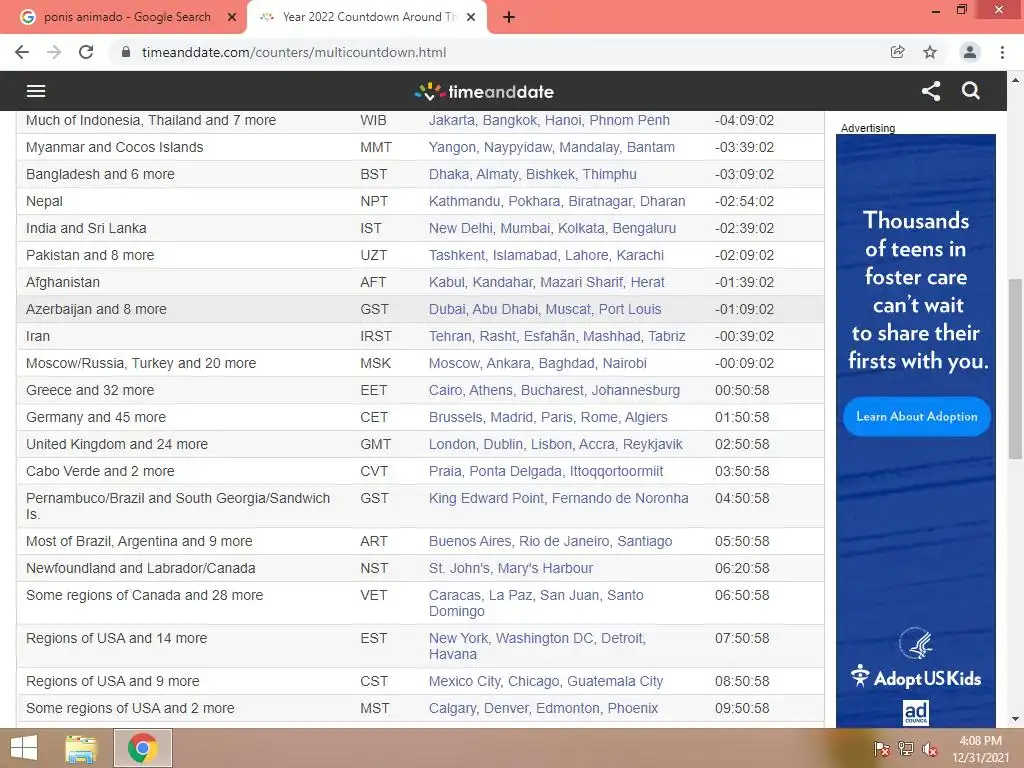This screenshot has height=768, width=1024.
Task: Open the Dubai, Abu Dhabi, Muscat, Port Louis link
Action: tap(545, 310)
